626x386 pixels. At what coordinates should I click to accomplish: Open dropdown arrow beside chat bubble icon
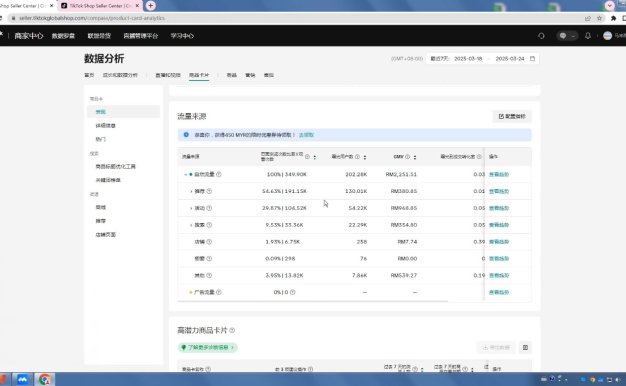click(x=573, y=36)
